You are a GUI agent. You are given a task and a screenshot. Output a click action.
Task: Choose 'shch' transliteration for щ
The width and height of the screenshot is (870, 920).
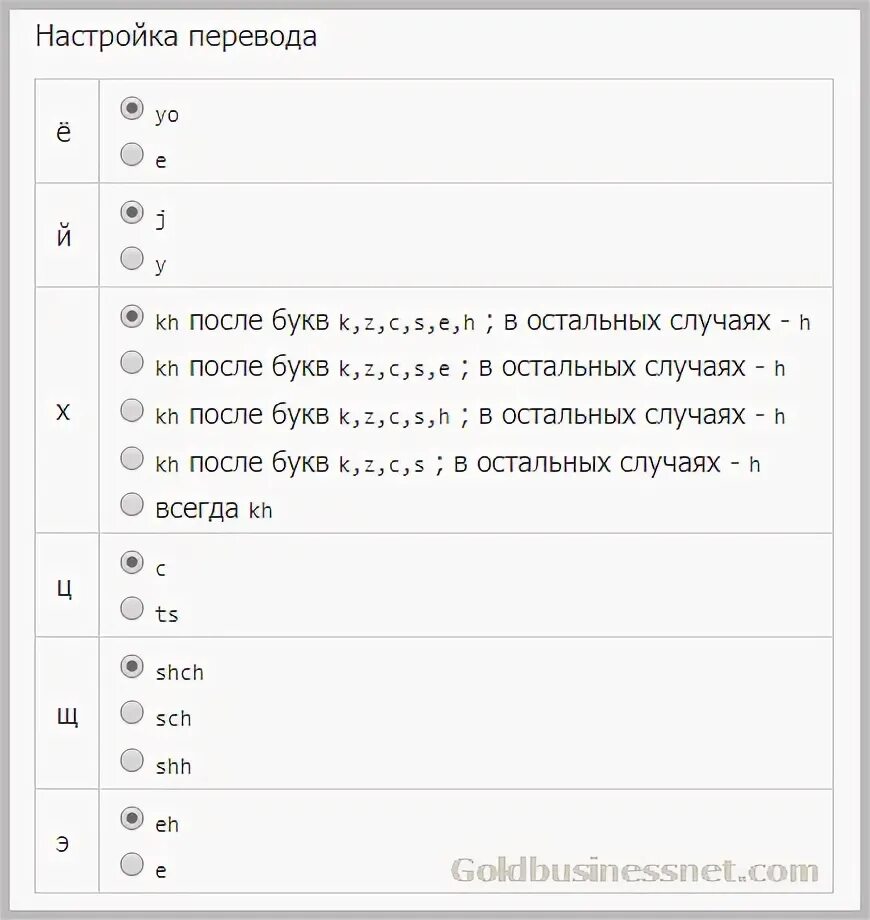[x=132, y=666]
